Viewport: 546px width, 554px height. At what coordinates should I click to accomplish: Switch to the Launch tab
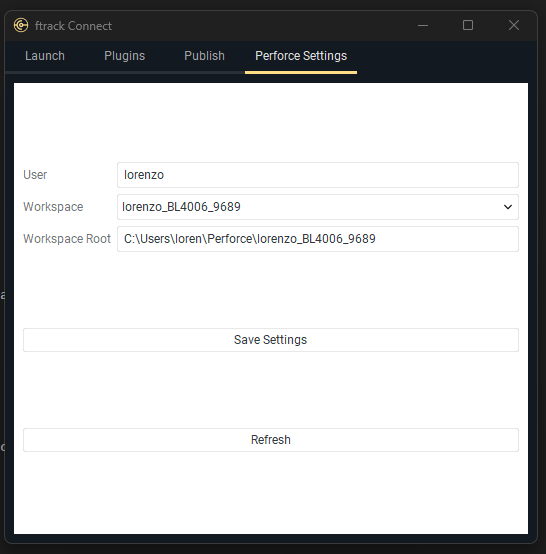(x=45, y=56)
